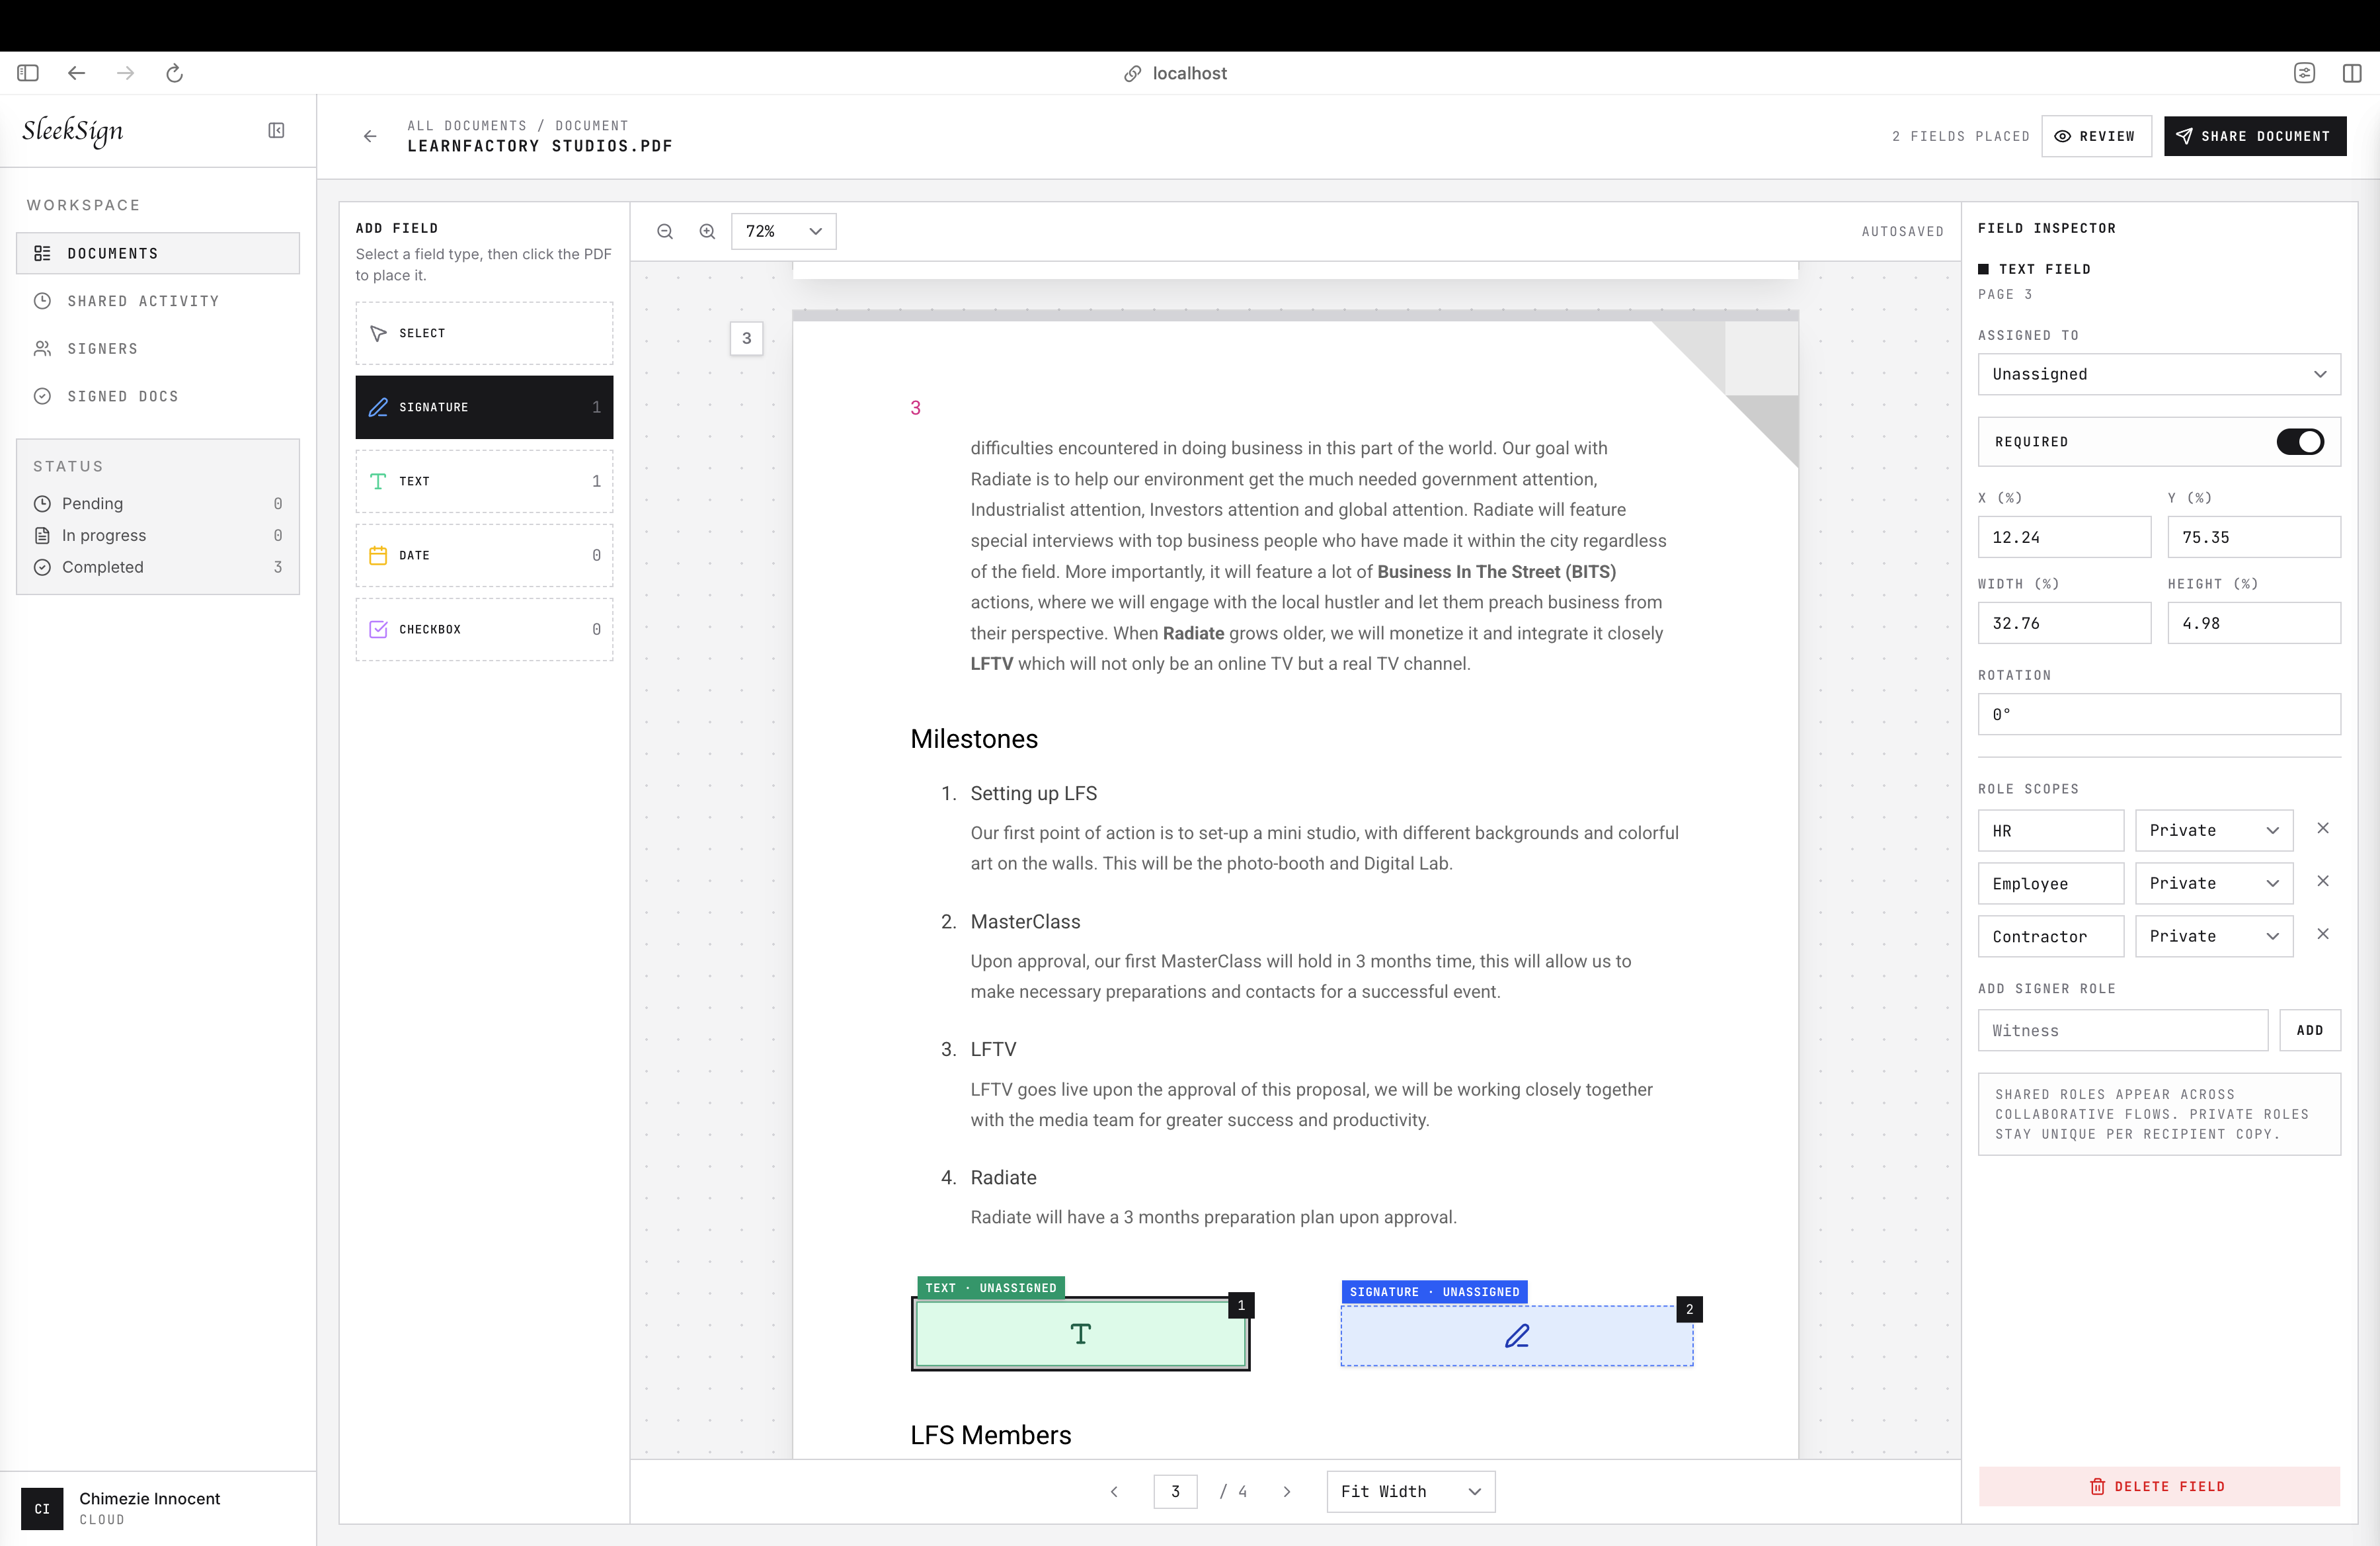Image resolution: width=2380 pixels, height=1546 pixels.
Task: Choose the Select field tool
Action: click(x=484, y=333)
